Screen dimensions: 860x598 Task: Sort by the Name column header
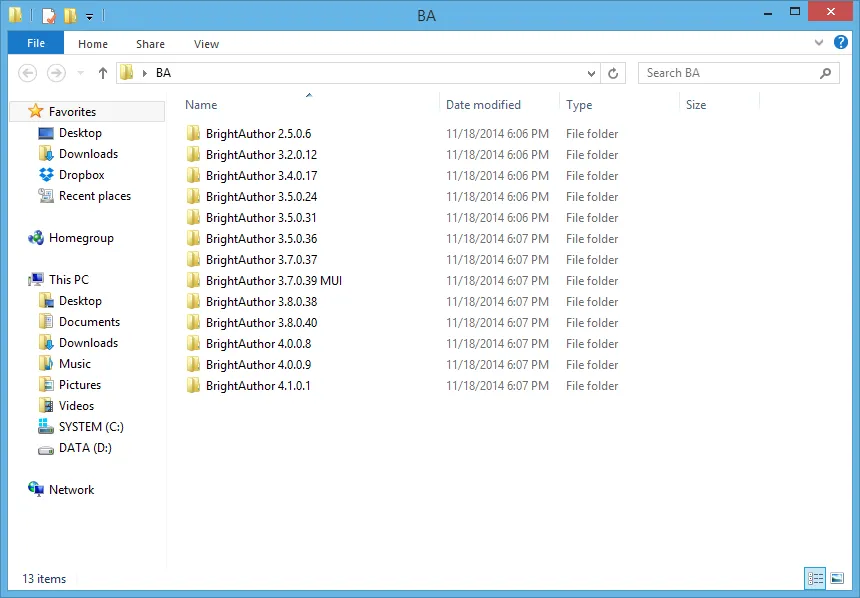(201, 105)
